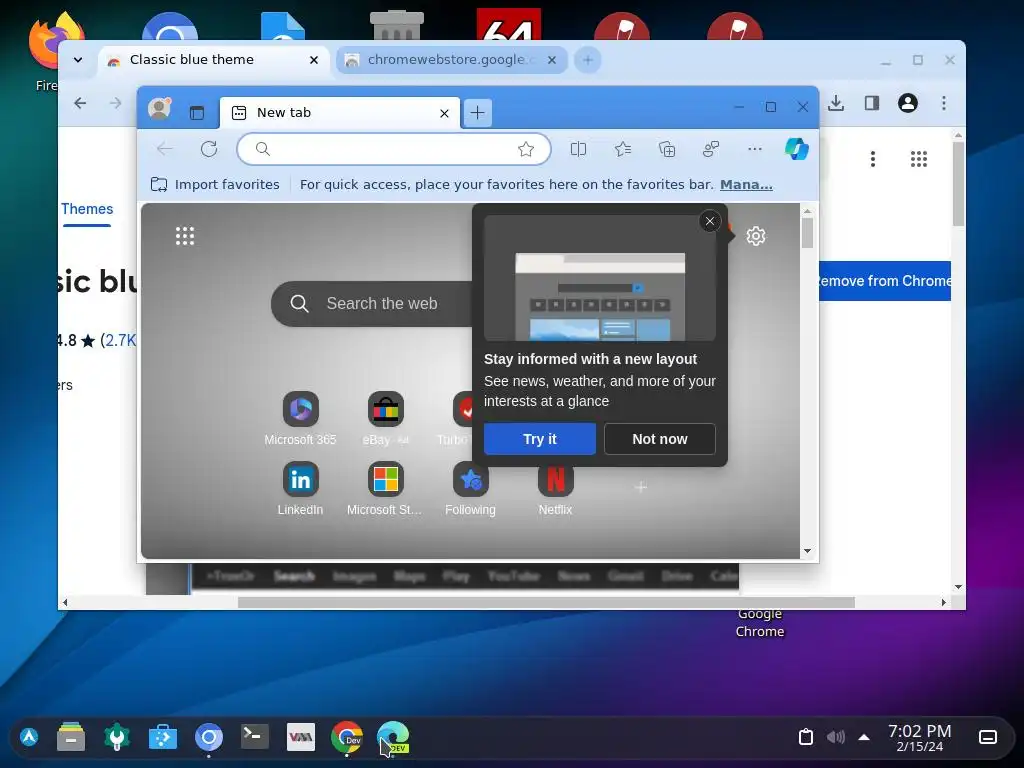
Task: Open Edge tab actions menu icon
Action: coord(197,112)
